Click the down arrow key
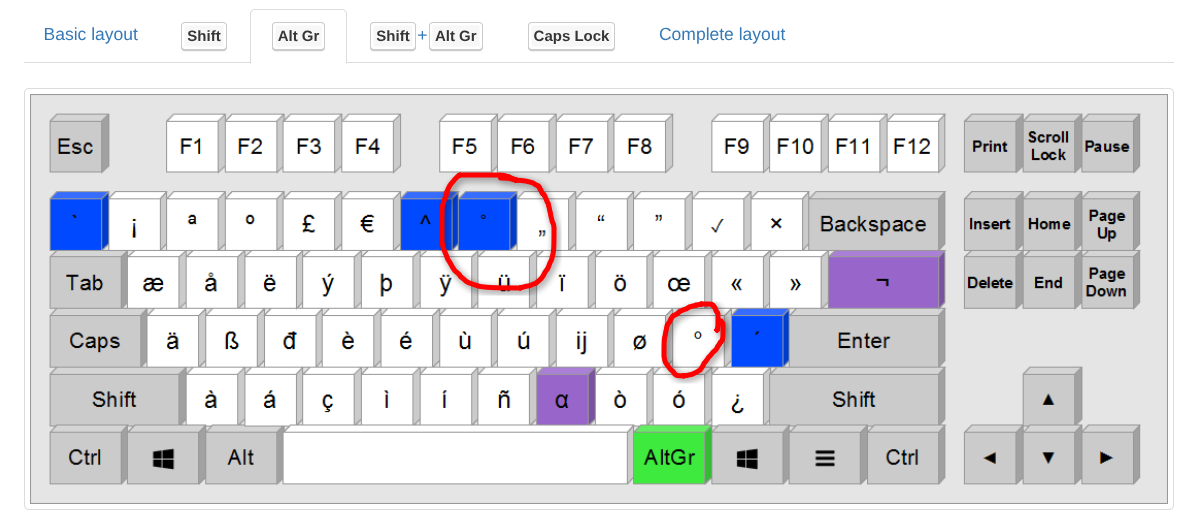 [1048, 458]
